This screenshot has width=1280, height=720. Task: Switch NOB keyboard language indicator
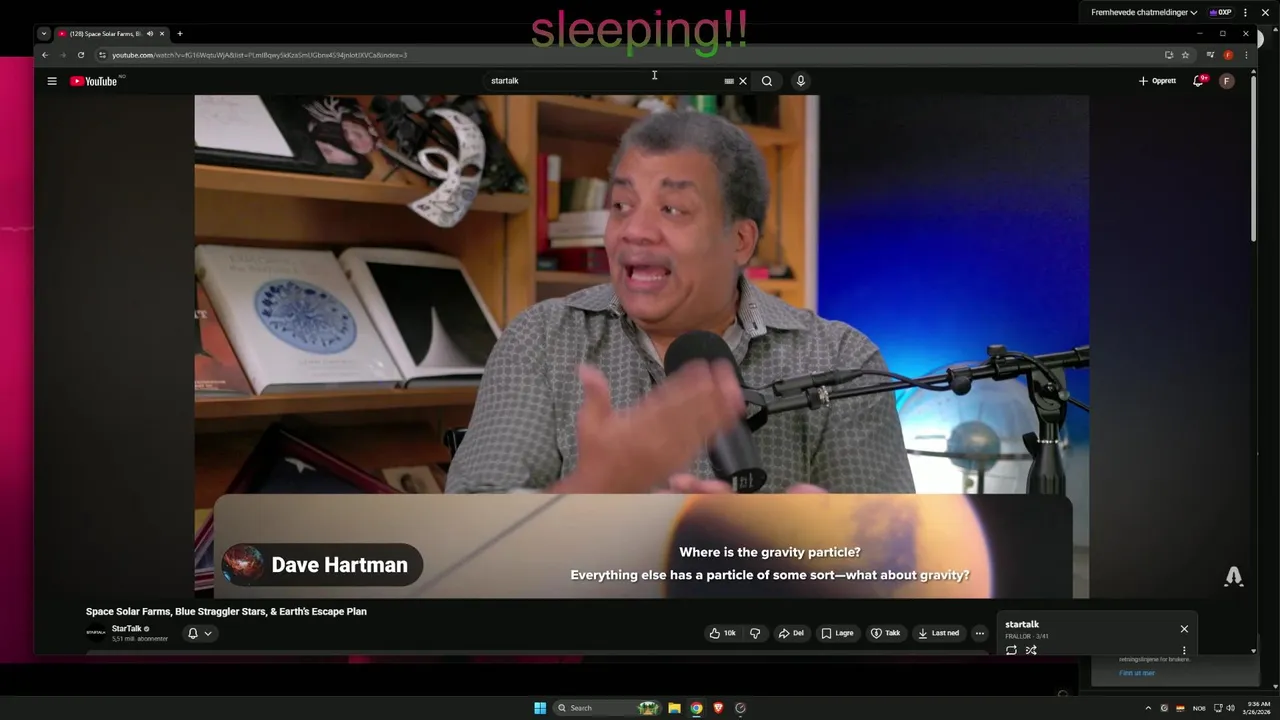(x=1199, y=708)
